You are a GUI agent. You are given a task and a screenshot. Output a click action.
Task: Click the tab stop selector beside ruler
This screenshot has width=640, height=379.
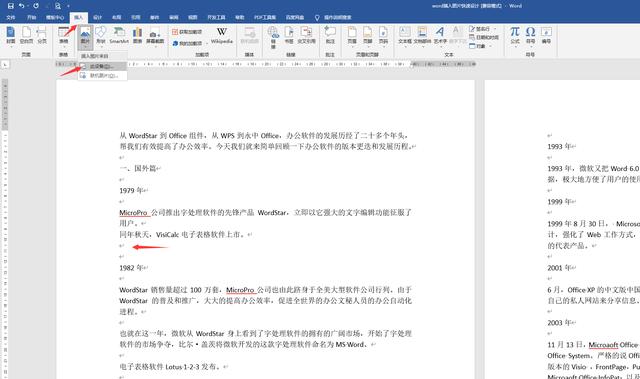tap(5, 64)
